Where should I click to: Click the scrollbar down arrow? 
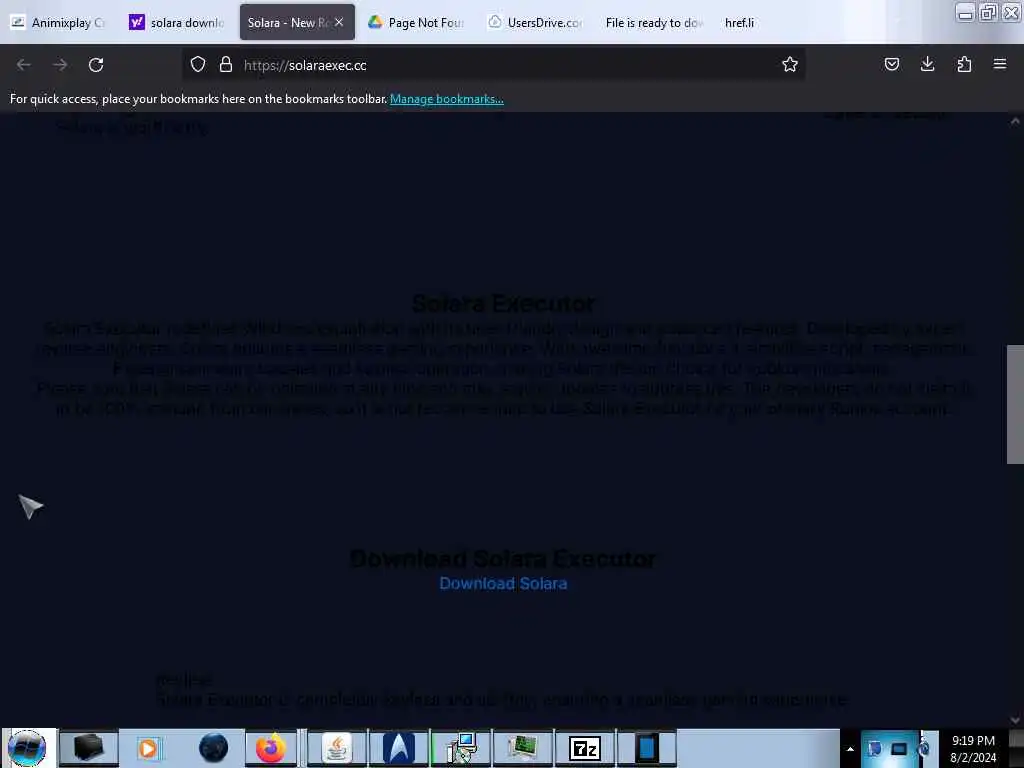point(1015,720)
